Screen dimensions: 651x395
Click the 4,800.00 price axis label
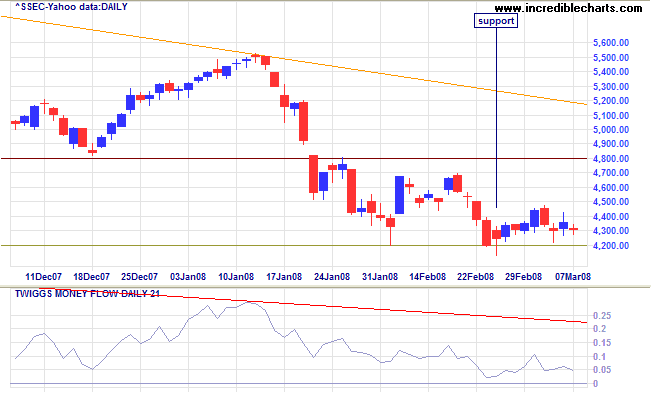coord(611,158)
